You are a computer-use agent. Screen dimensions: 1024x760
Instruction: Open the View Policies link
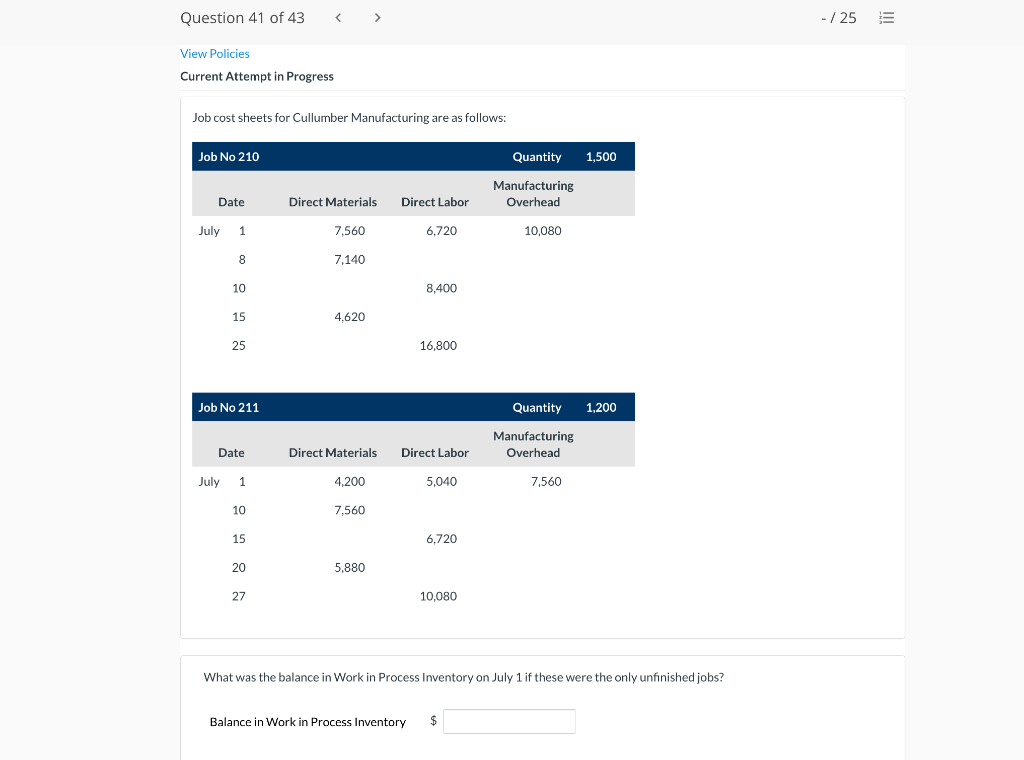point(215,54)
